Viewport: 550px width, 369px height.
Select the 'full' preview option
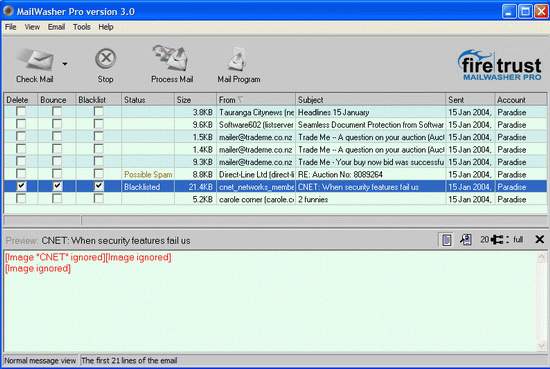(518, 240)
